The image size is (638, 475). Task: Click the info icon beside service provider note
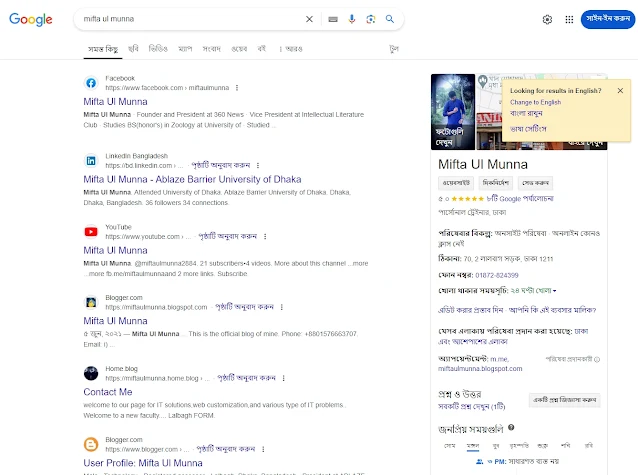pos(597,359)
